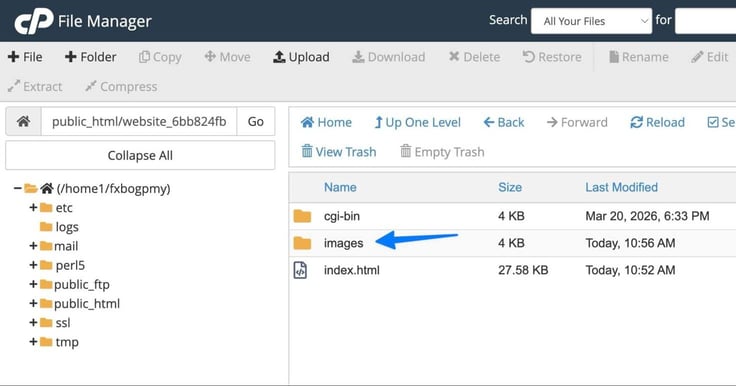Click Empty Trash
Viewport: 736px width, 386px height.
[x=442, y=152]
